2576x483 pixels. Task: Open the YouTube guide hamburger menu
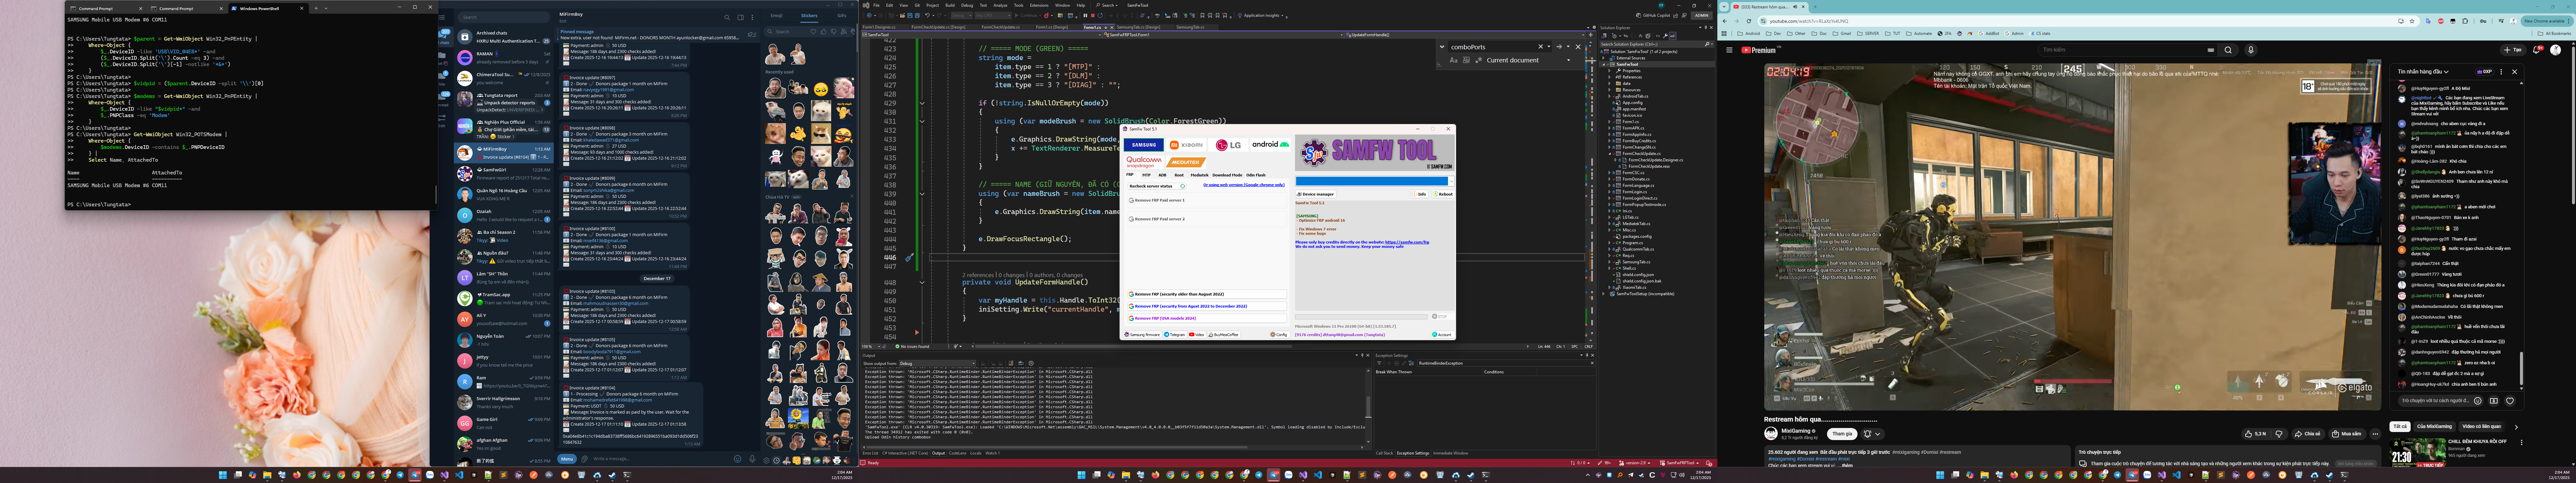pyautogui.click(x=1729, y=50)
